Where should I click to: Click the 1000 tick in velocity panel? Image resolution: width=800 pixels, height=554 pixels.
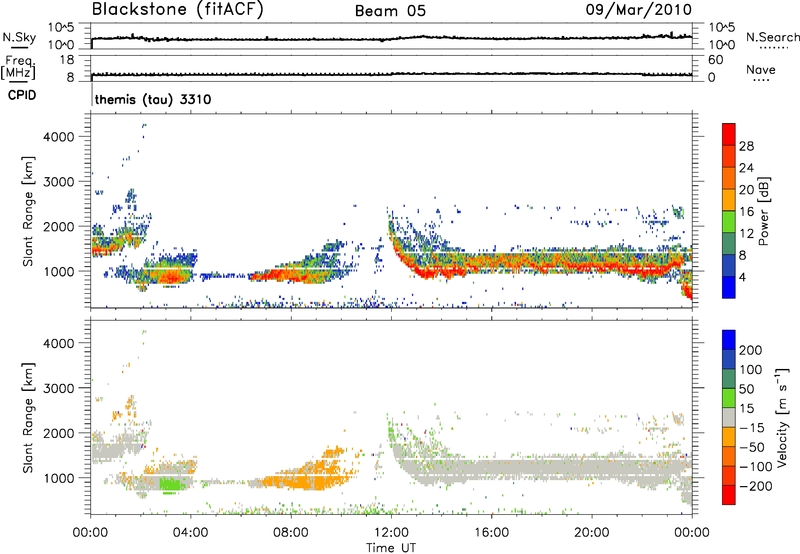coord(59,478)
